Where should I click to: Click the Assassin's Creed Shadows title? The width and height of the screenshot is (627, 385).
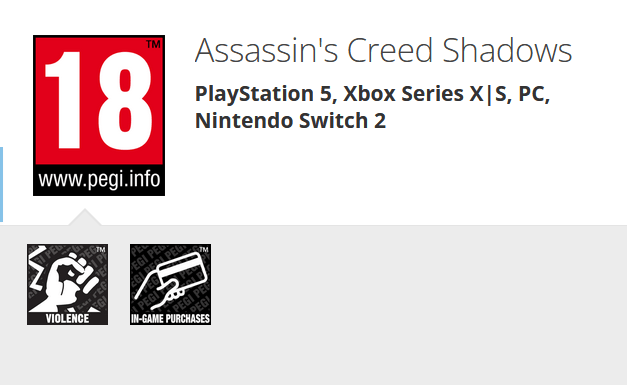pyautogui.click(x=383, y=50)
